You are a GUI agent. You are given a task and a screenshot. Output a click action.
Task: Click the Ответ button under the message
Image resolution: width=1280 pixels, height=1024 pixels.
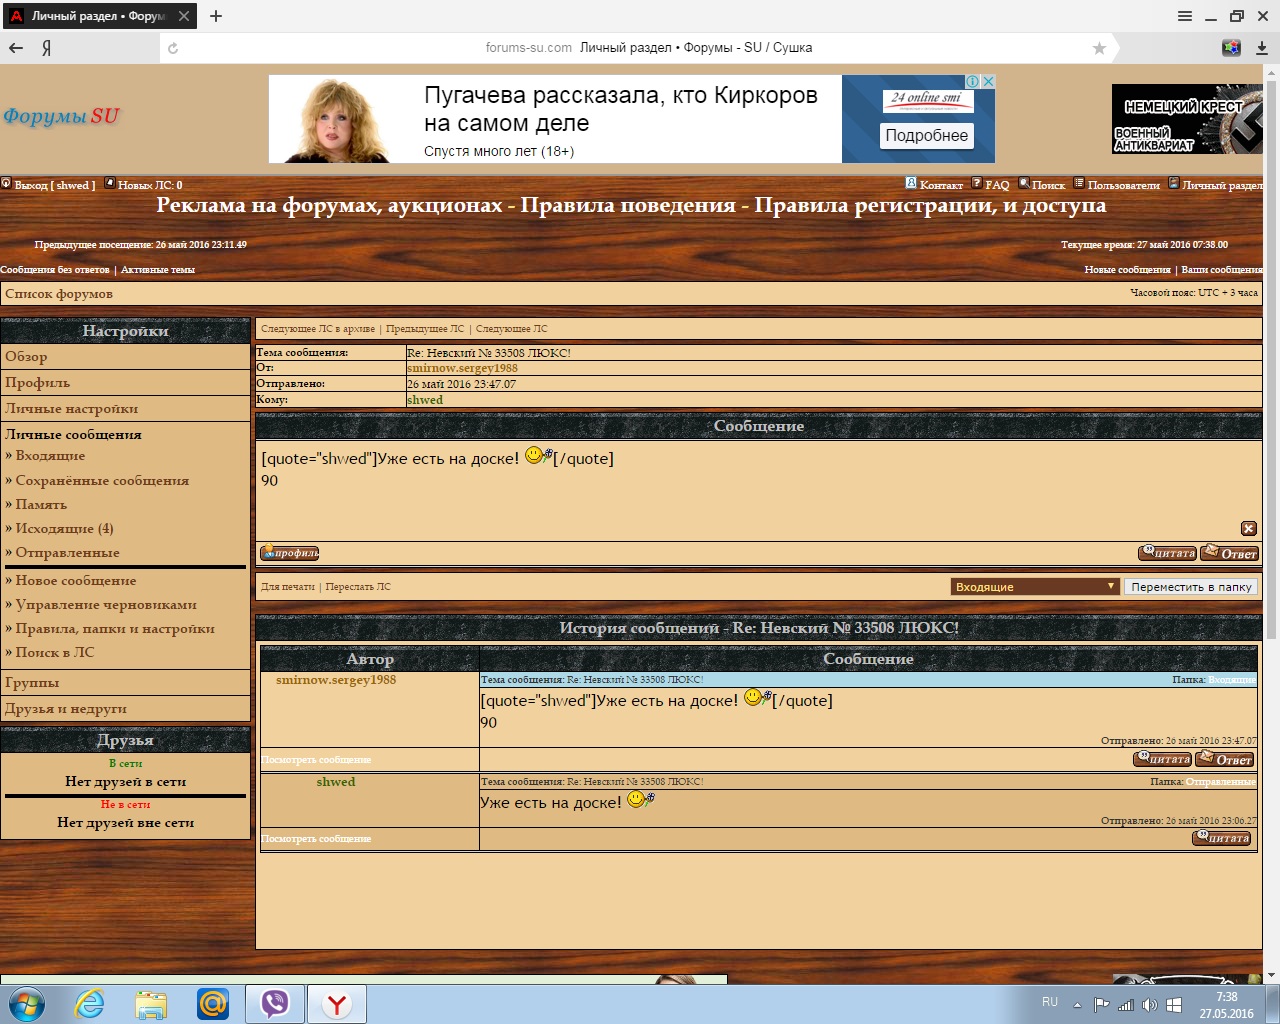point(1229,553)
